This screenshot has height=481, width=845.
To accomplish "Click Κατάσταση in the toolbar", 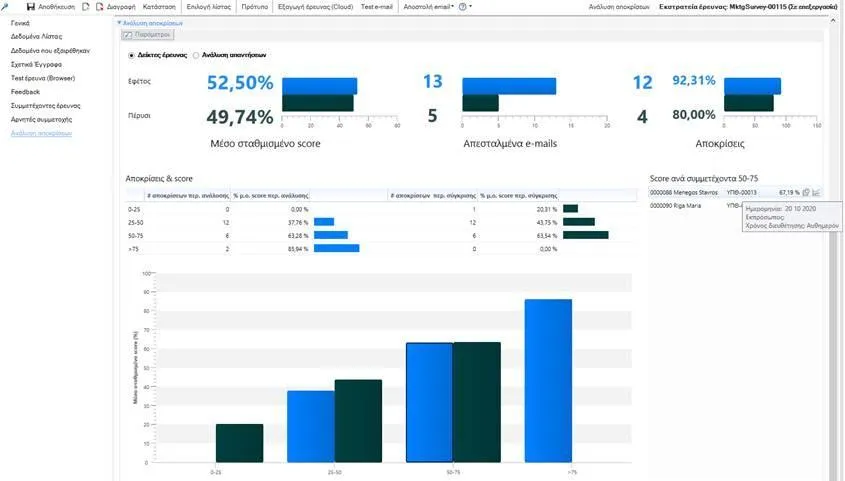I will [160, 7].
